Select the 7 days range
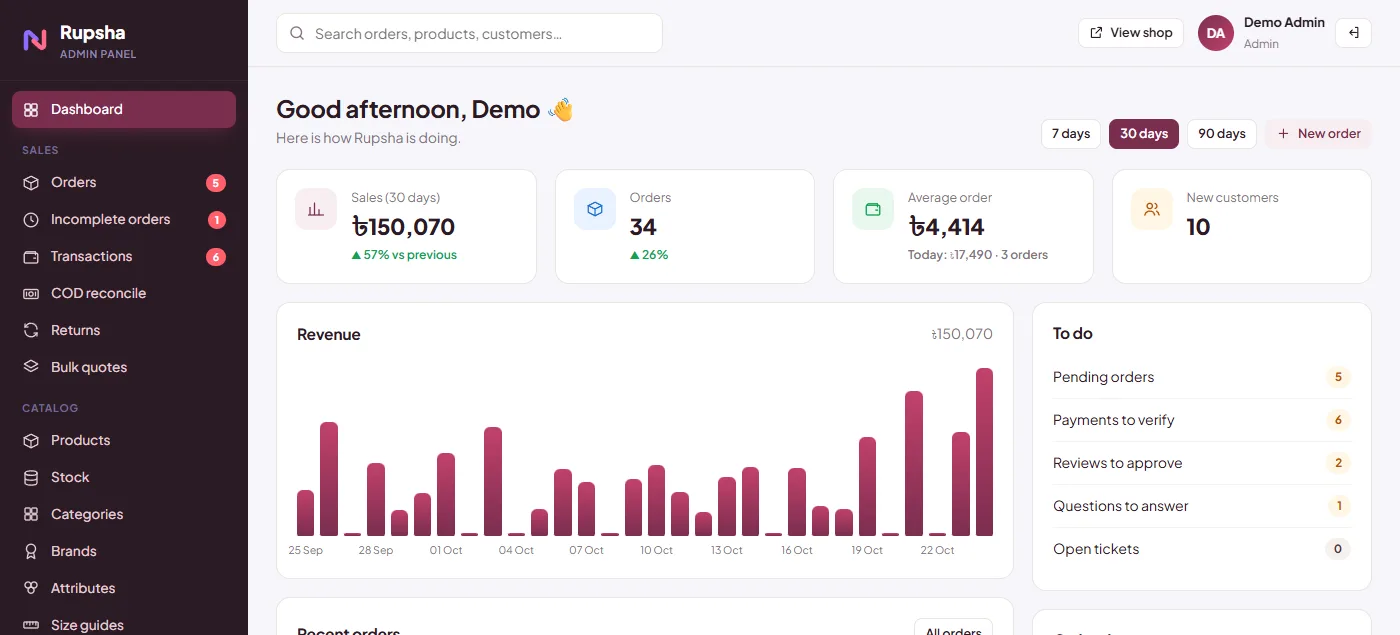Screen dimensions: 1400x635 click(x=1071, y=134)
